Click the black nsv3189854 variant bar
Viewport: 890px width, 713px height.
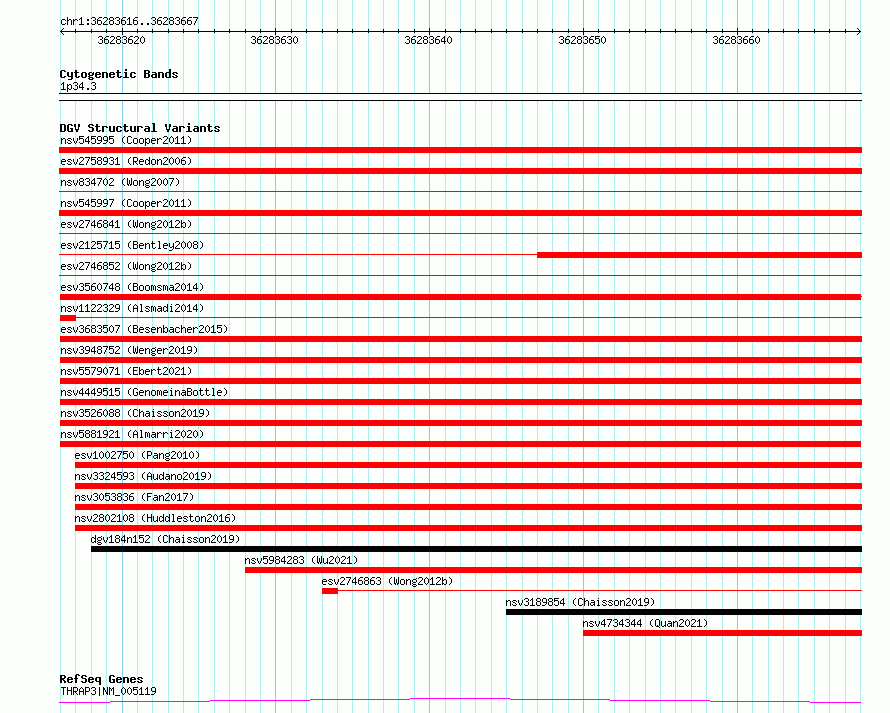pyautogui.click(x=684, y=612)
